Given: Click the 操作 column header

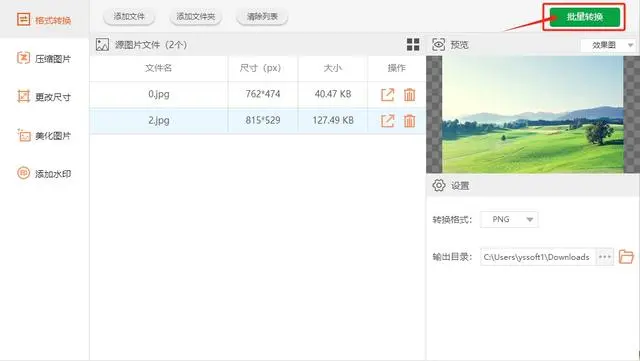Looking at the screenshot, I should 396,68.
